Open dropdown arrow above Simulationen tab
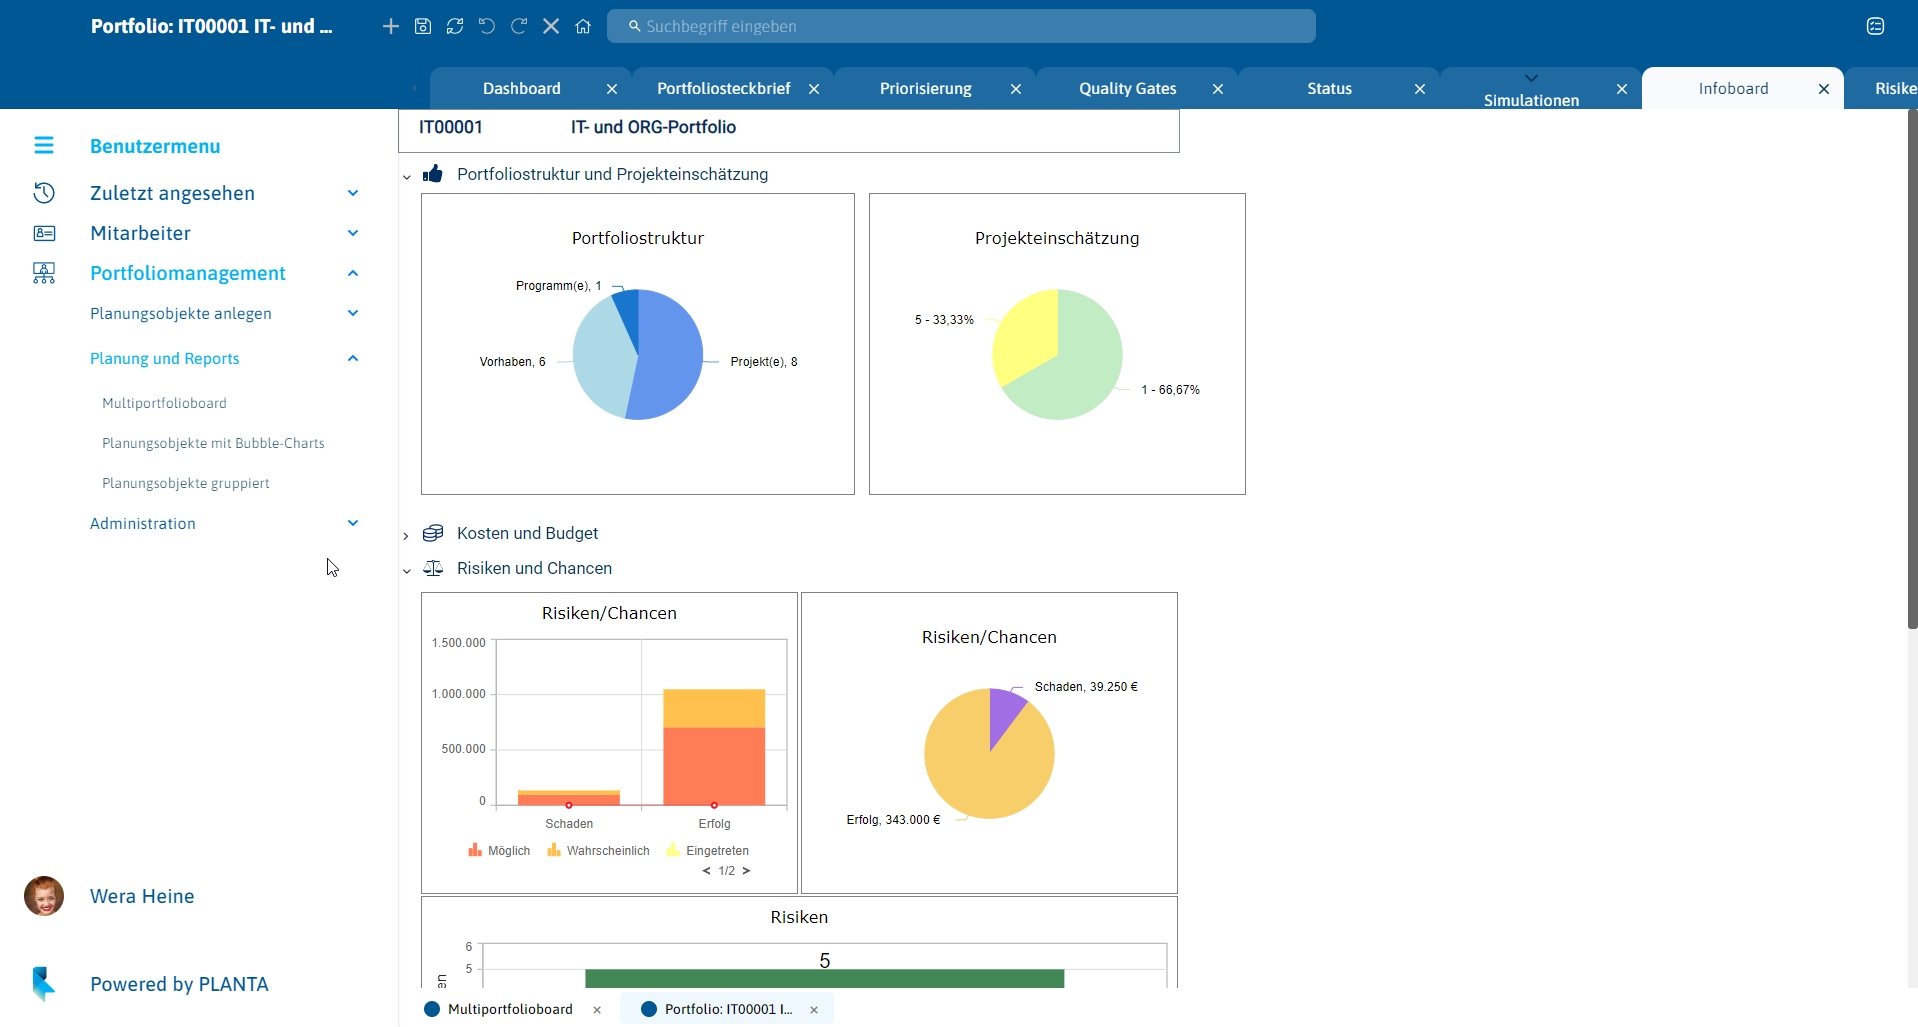This screenshot has width=1918, height=1027. [1531, 77]
